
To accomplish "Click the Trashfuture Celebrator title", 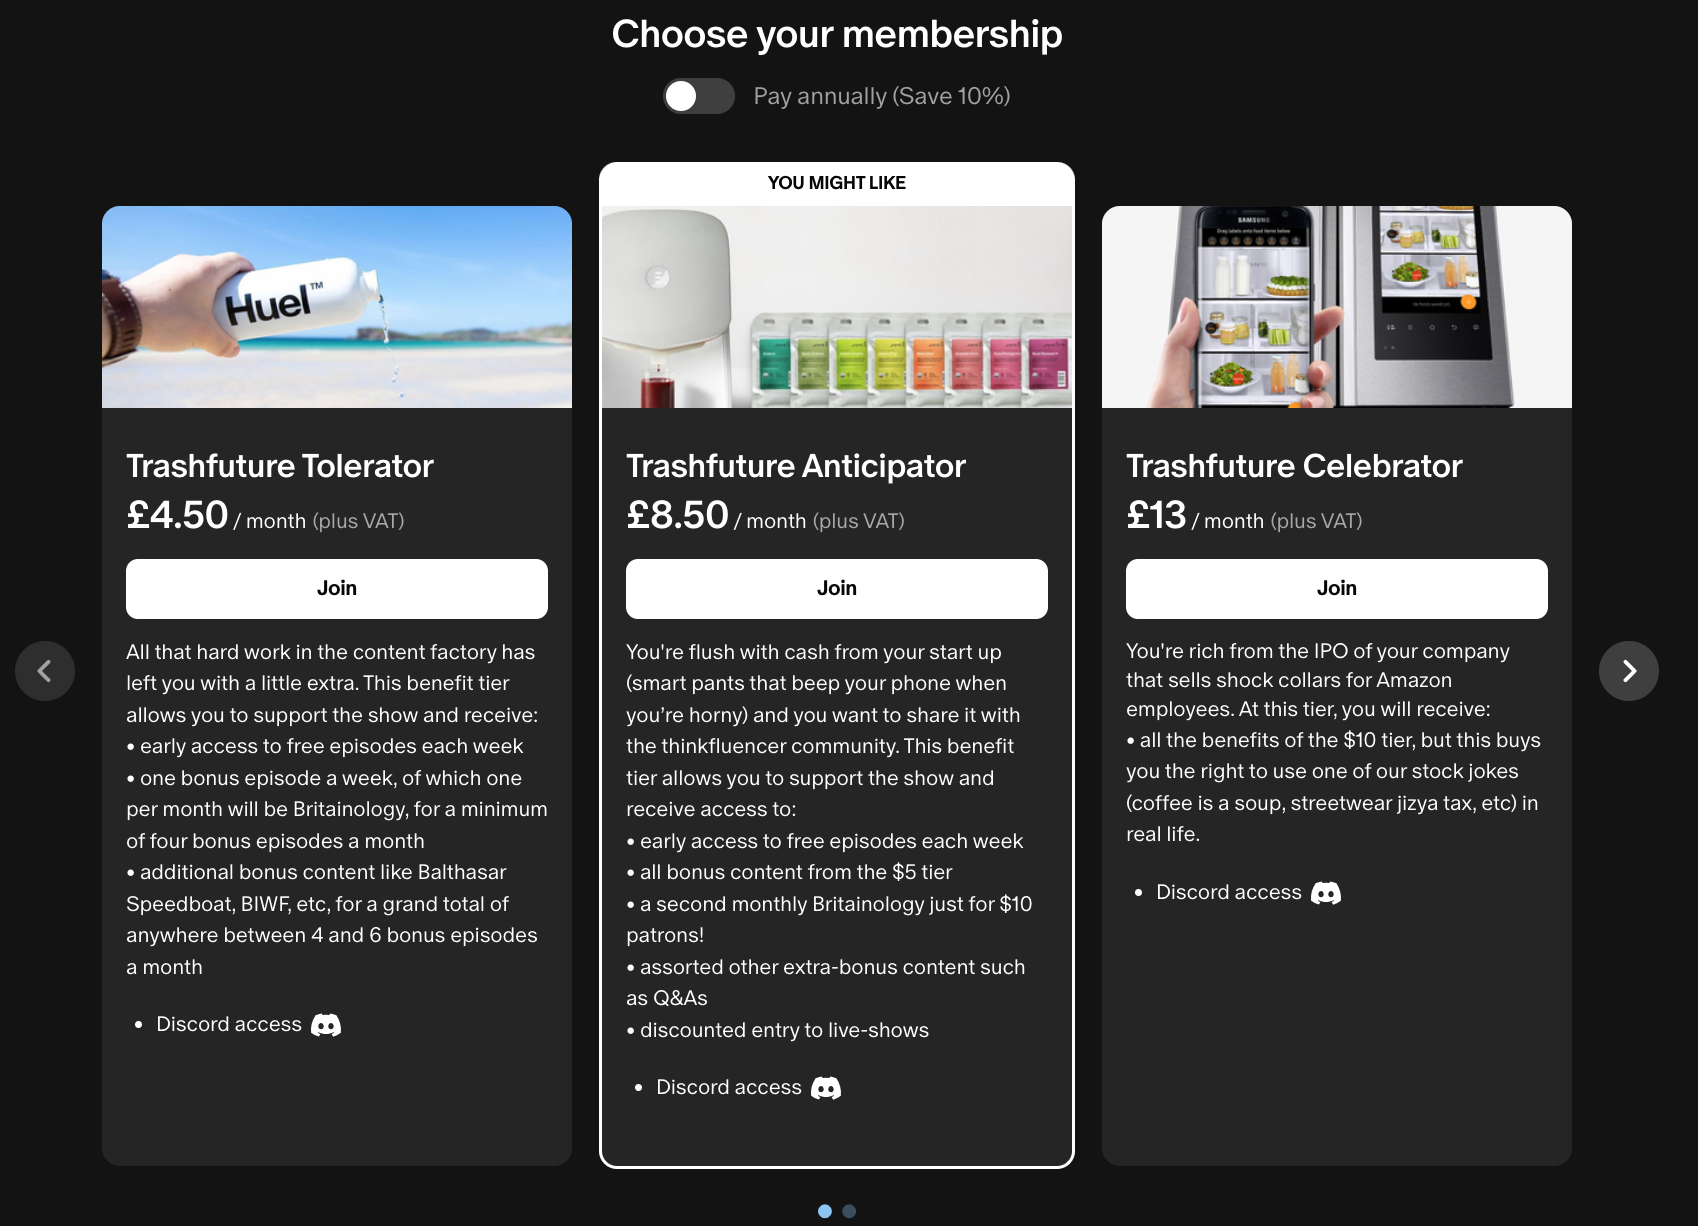I will 1294,466.
